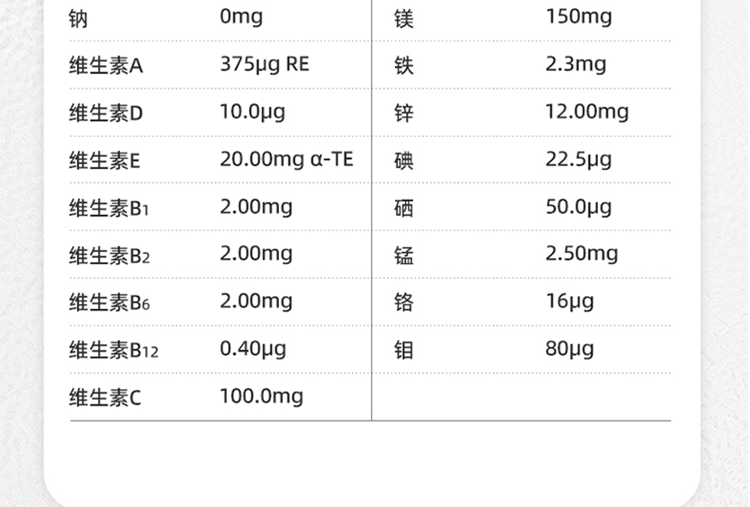Select the 20.00mg α-TE value
The width and height of the screenshot is (750, 507).
286,159
